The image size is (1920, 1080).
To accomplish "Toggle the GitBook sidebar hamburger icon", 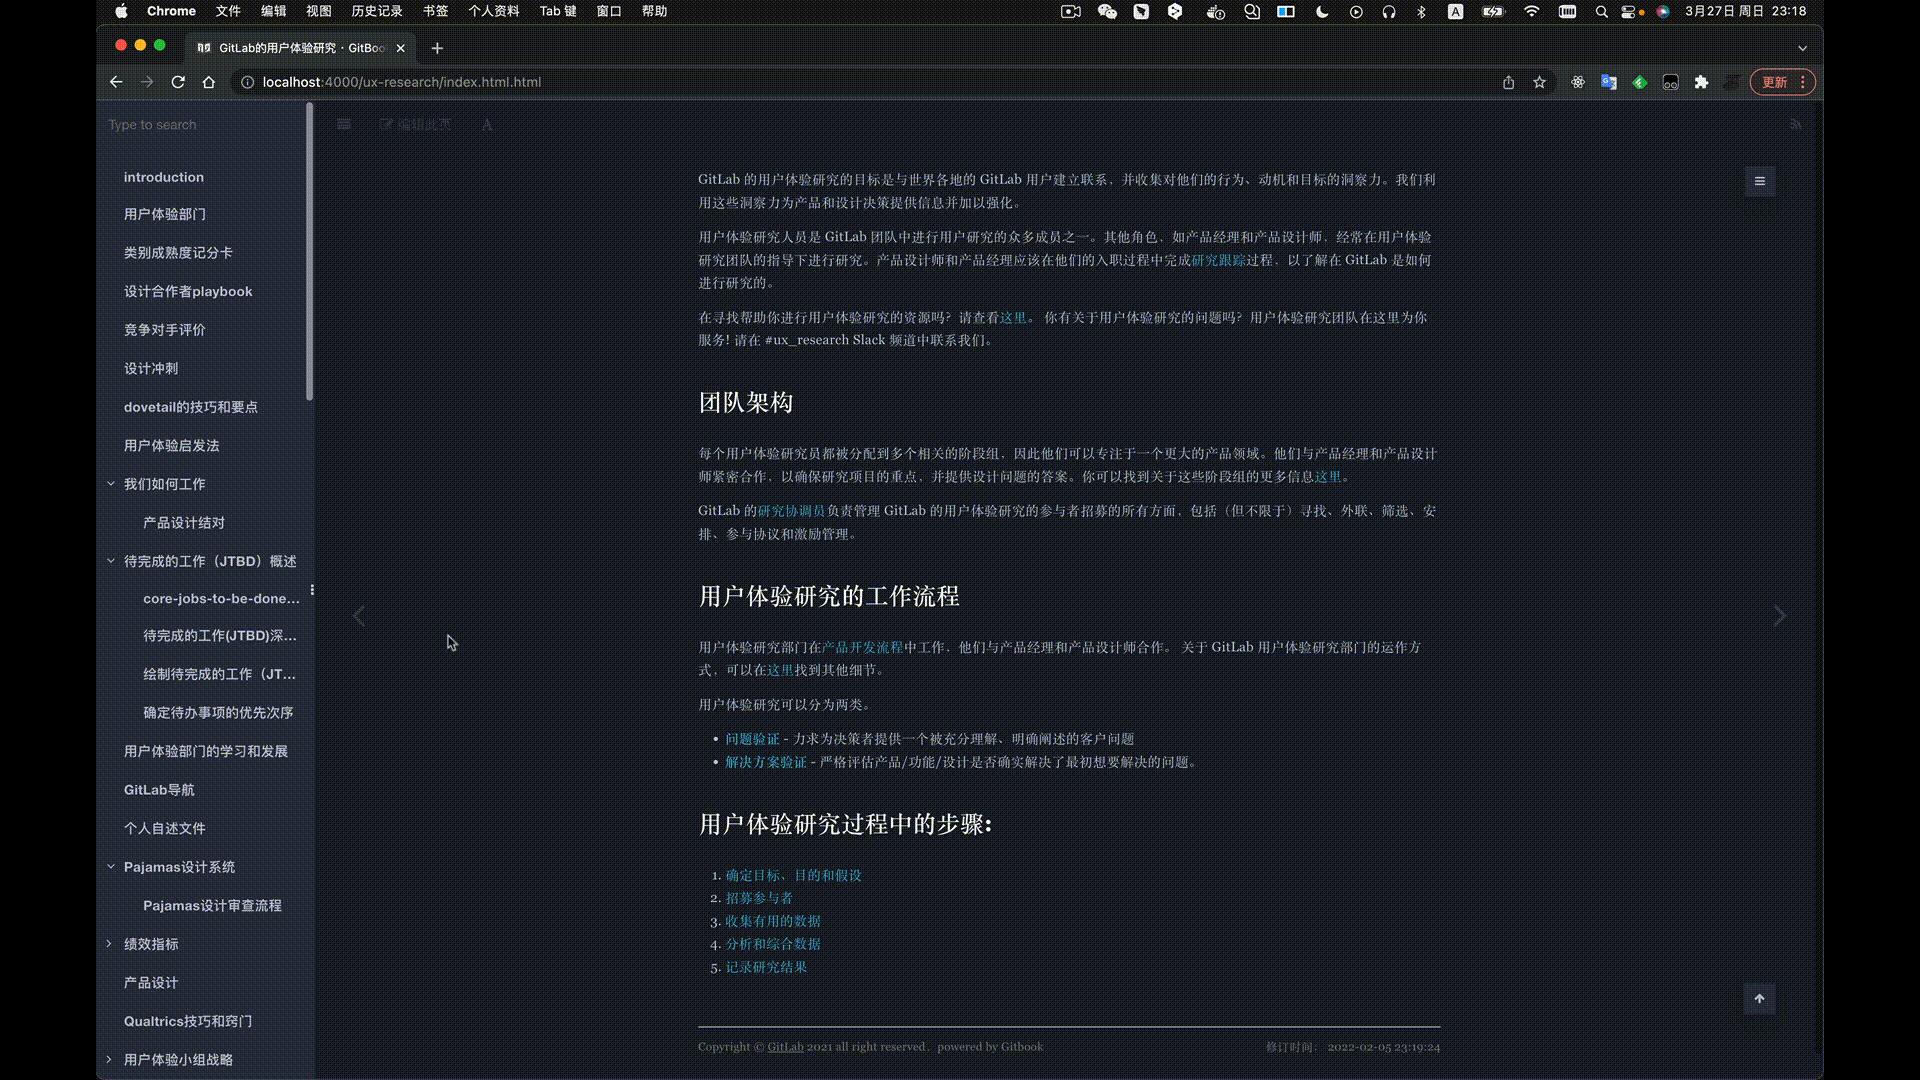I will click(344, 125).
